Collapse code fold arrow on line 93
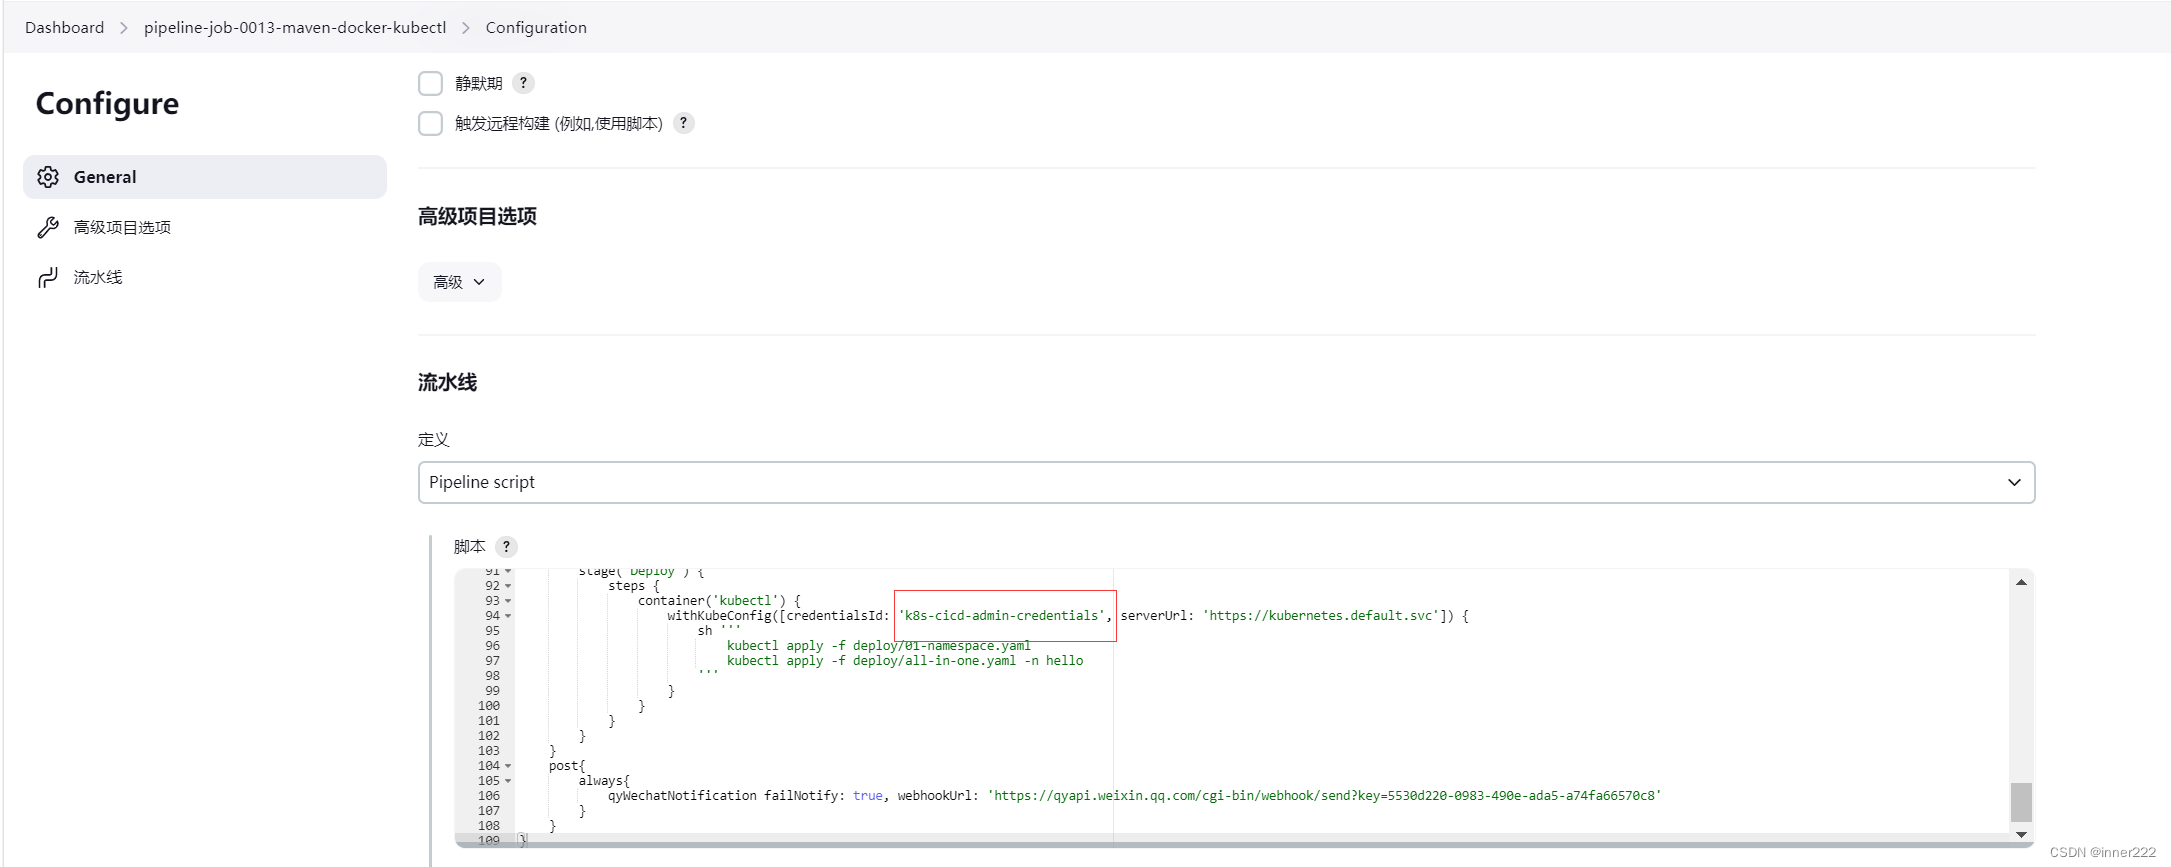This screenshot has width=2171, height=867. pyautogui.click(x=508, y=601)
